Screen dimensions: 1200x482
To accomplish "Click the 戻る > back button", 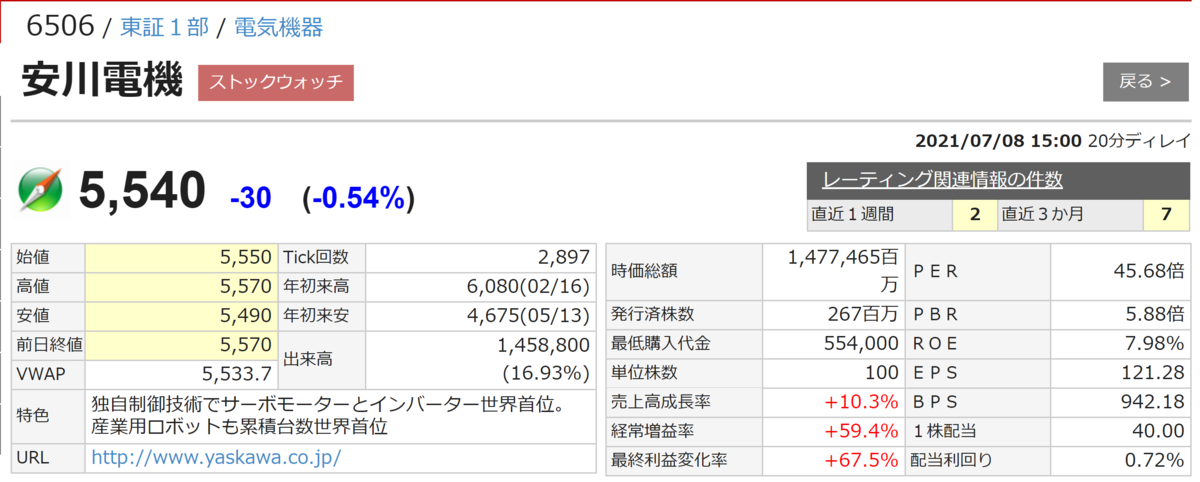I will [x=1145, y=82].
